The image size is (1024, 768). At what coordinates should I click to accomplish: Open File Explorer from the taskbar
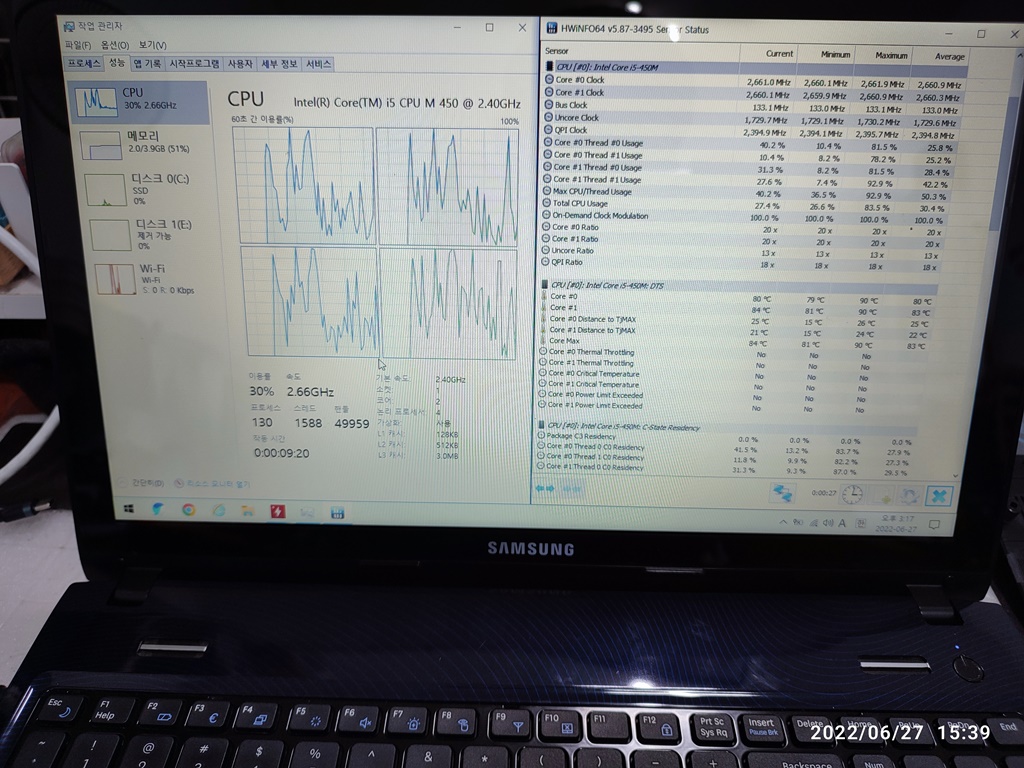[248, 511]
